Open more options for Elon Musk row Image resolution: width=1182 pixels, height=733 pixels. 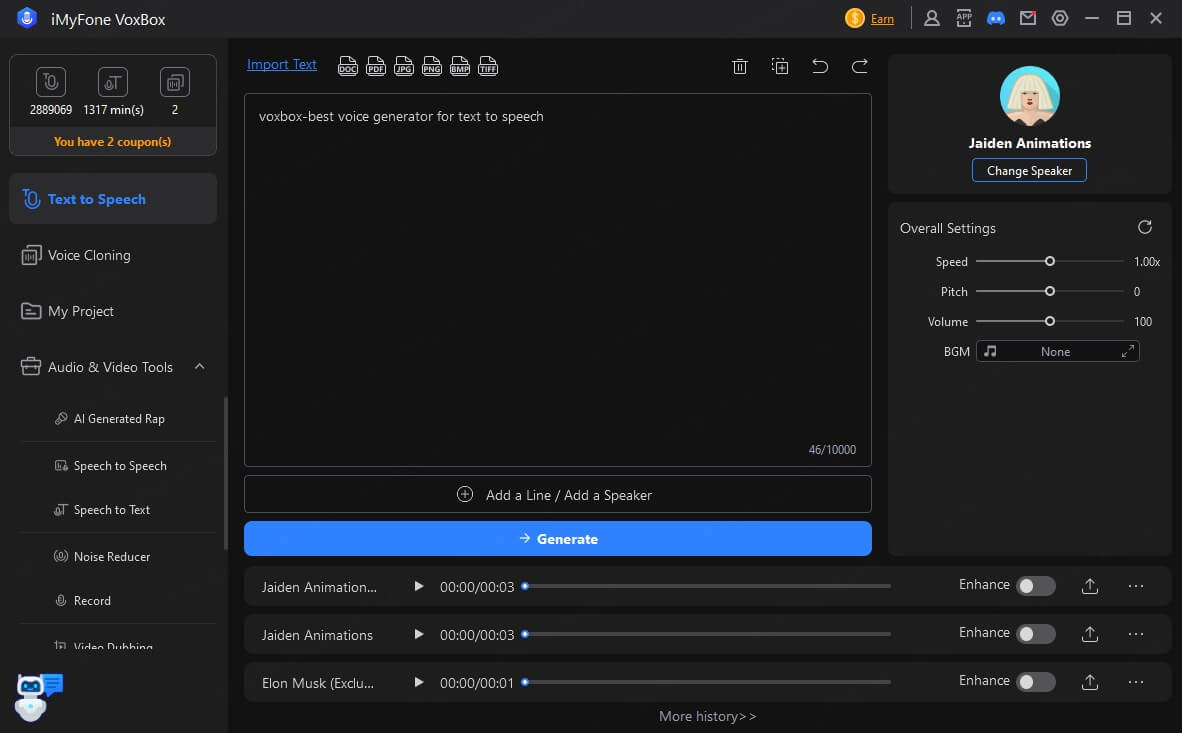[x=1135, y=682]
